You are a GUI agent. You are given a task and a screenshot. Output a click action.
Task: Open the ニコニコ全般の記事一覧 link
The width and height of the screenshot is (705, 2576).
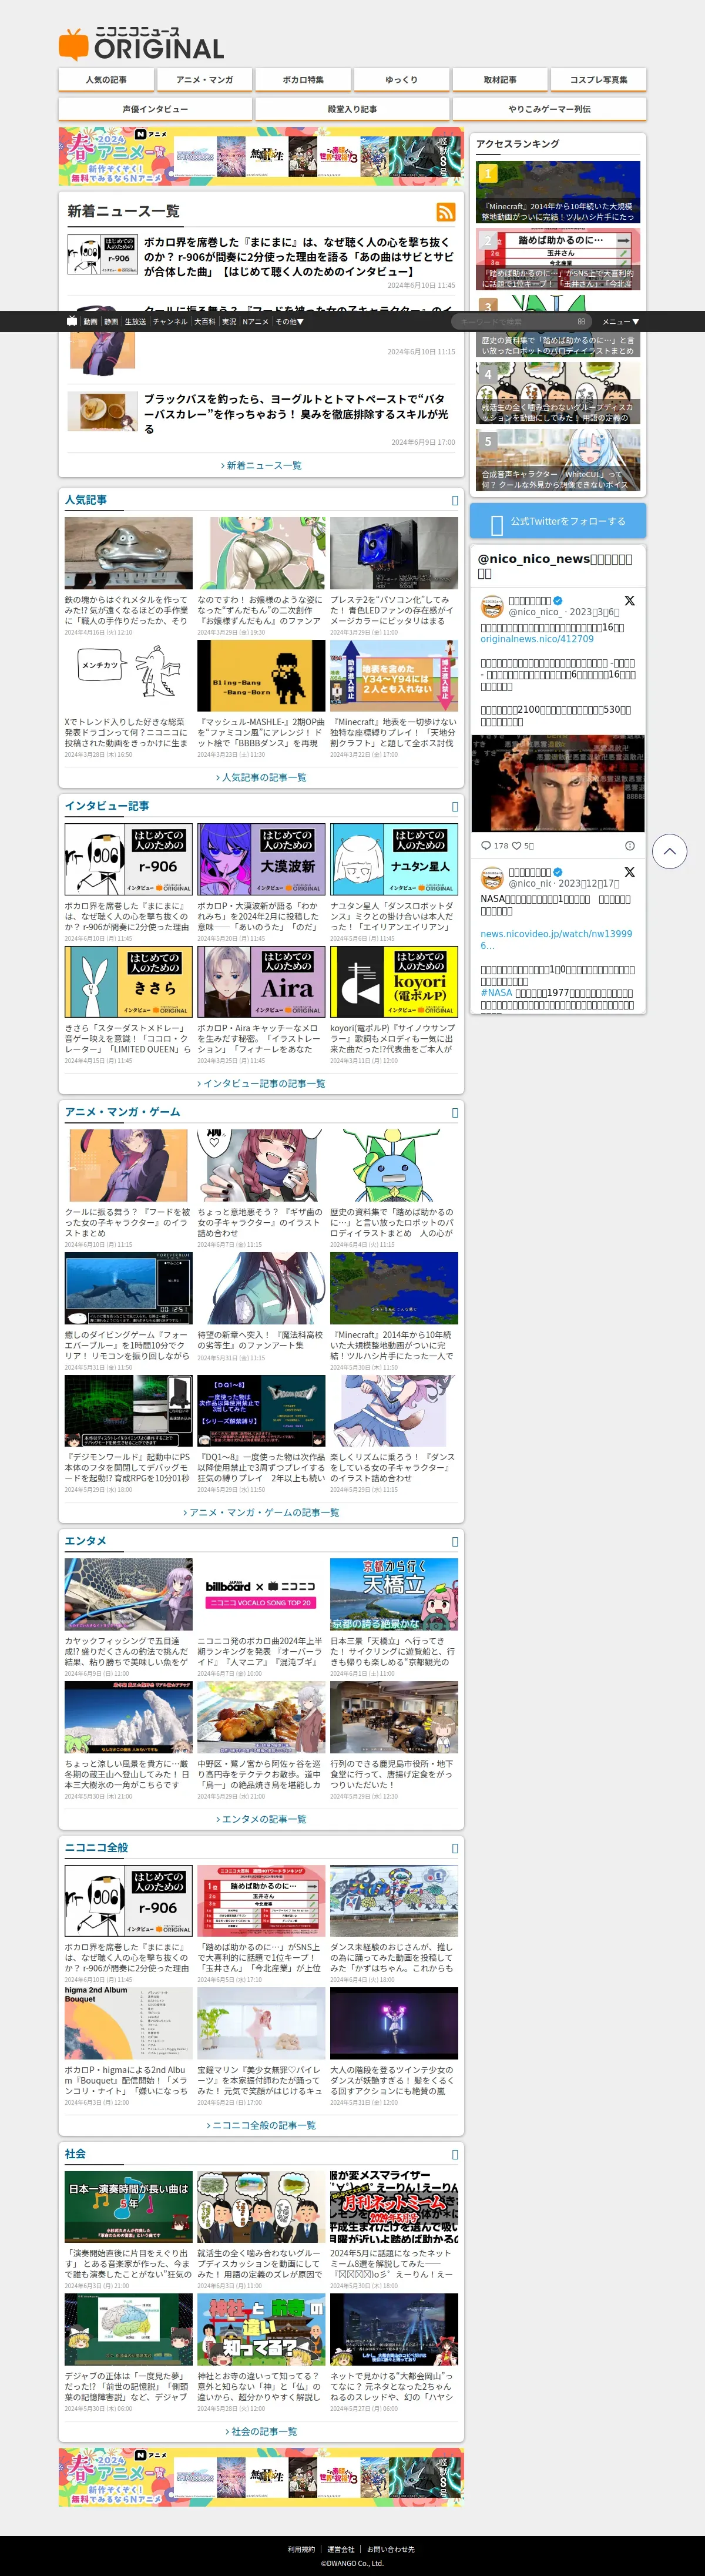[x=261, y=2125]
